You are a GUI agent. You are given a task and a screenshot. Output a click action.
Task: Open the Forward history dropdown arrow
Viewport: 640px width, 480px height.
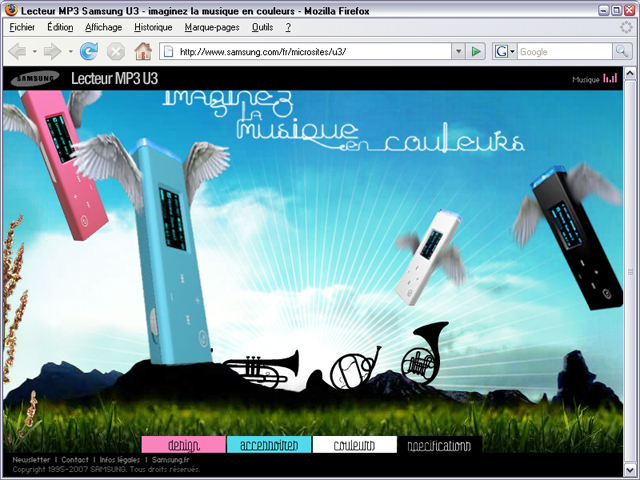pos(70,51)
